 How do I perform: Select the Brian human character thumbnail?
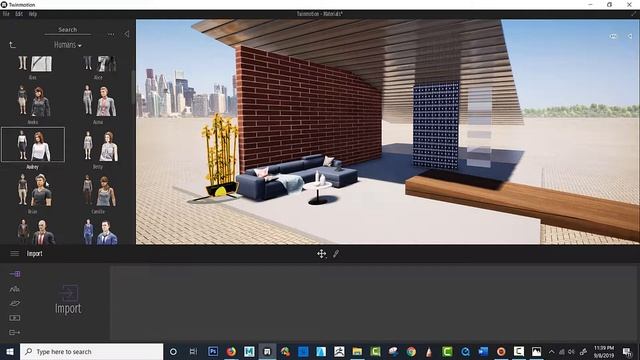(34, 190)
